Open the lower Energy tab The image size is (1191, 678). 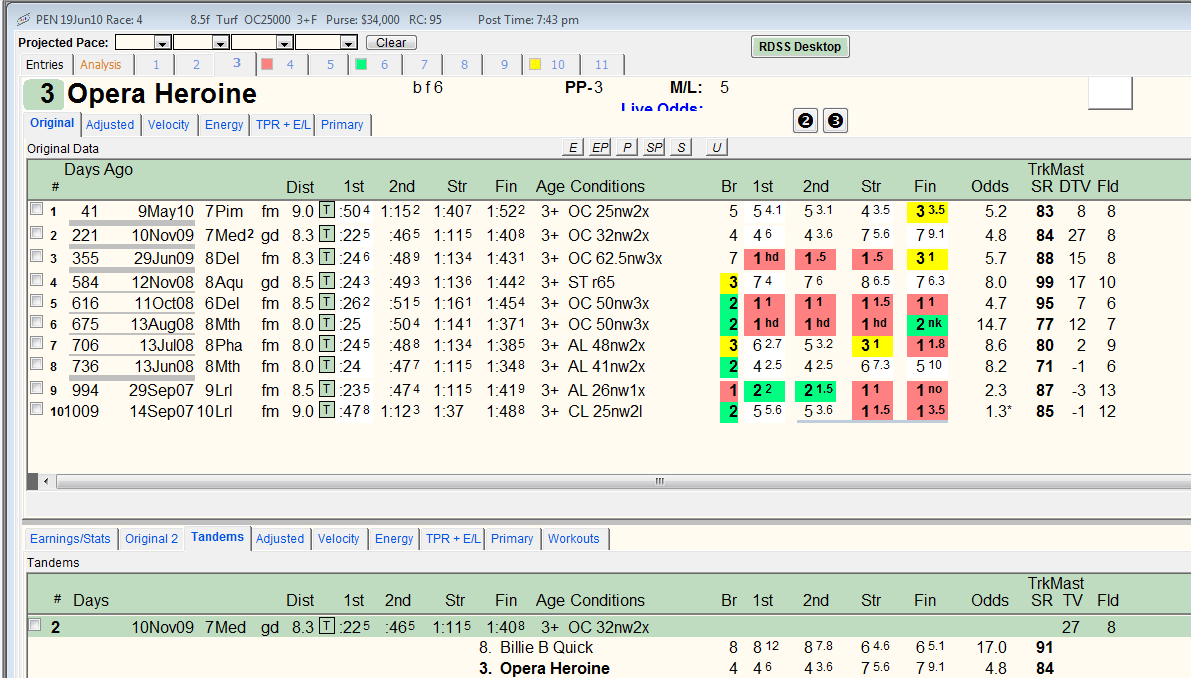click(x=394, y=538)
